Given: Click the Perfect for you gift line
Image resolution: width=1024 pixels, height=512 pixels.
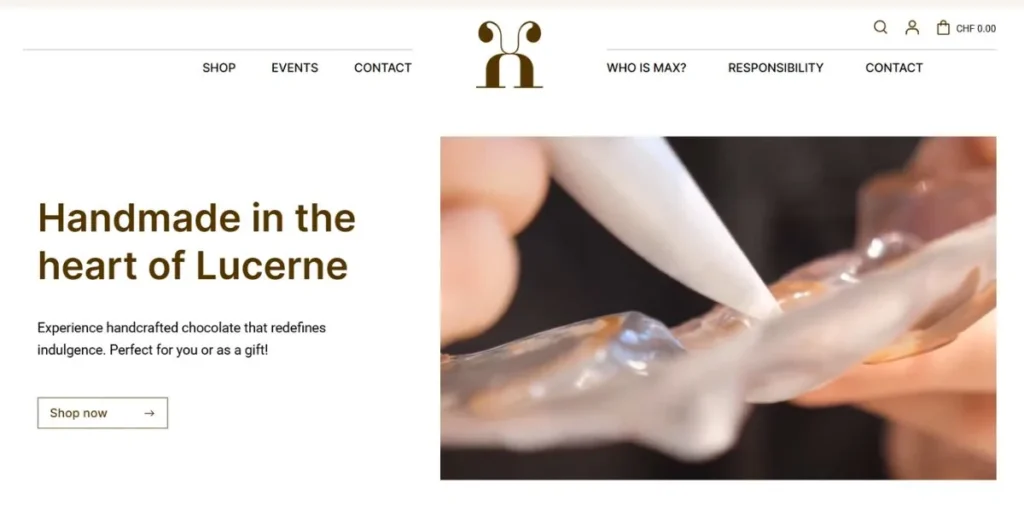Looking at the screenshot, I should (189, 349).
